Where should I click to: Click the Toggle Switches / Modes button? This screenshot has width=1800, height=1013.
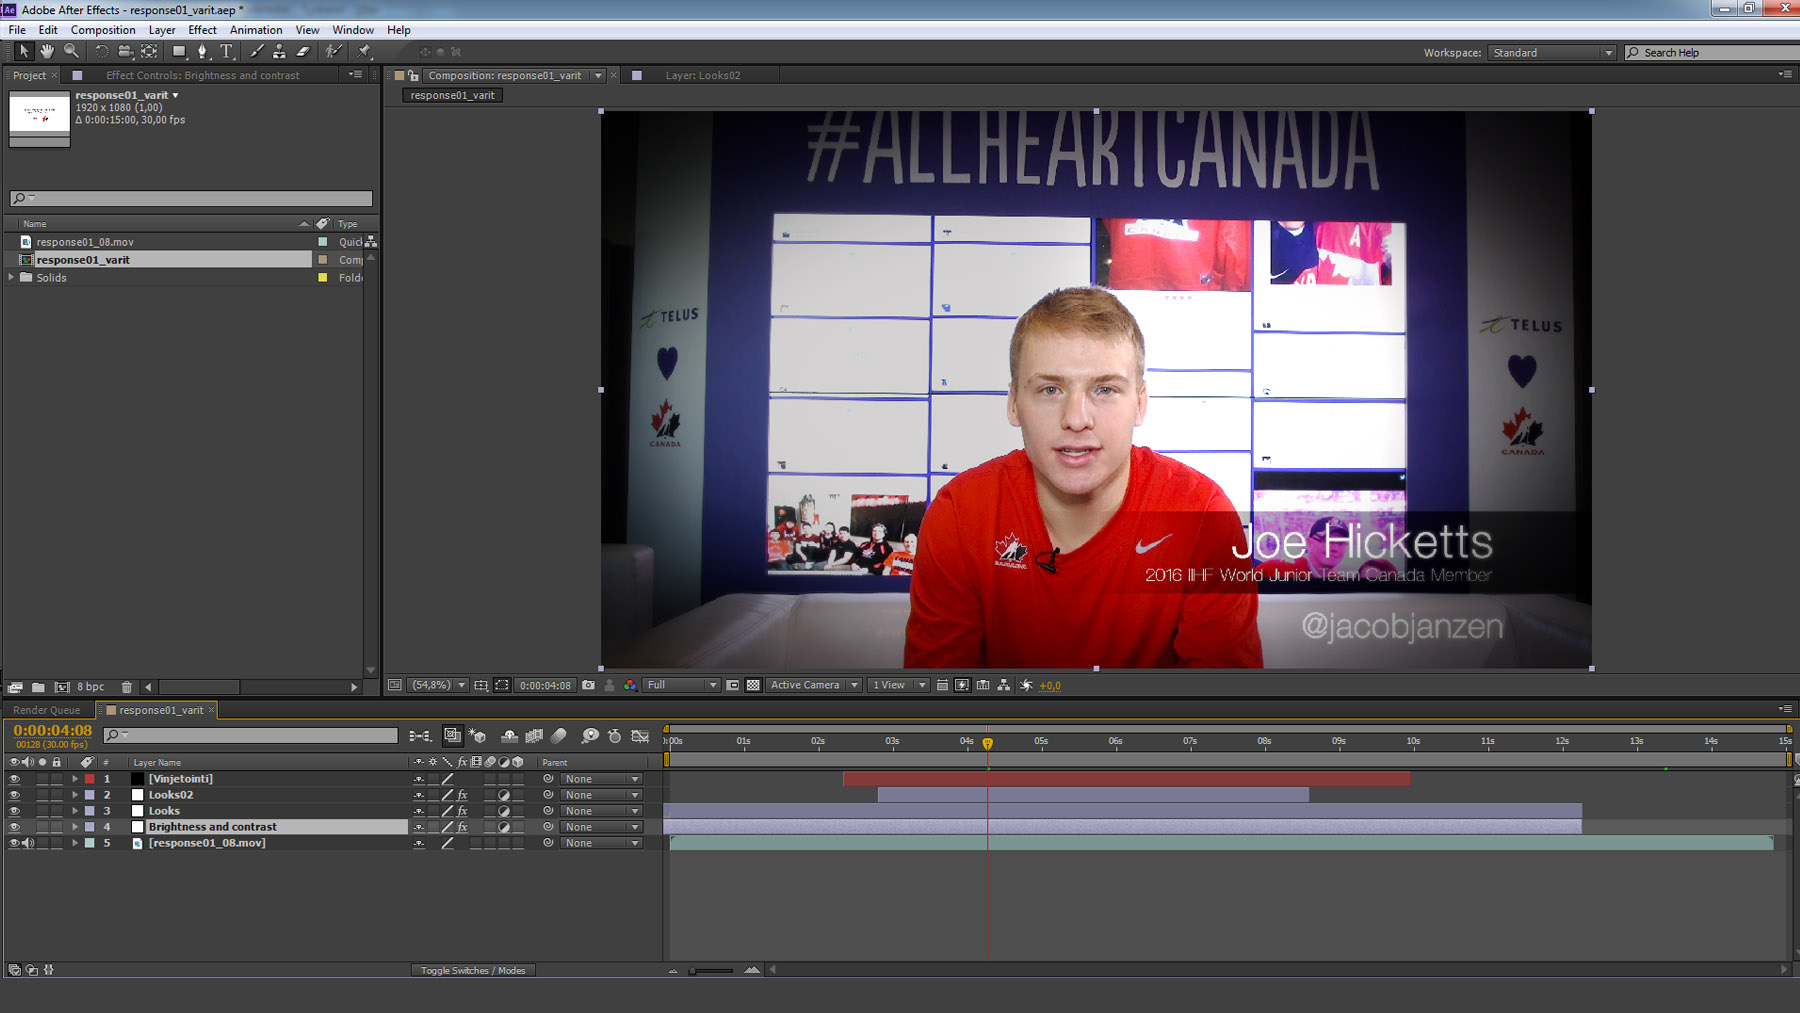click(x=472, y=970)
